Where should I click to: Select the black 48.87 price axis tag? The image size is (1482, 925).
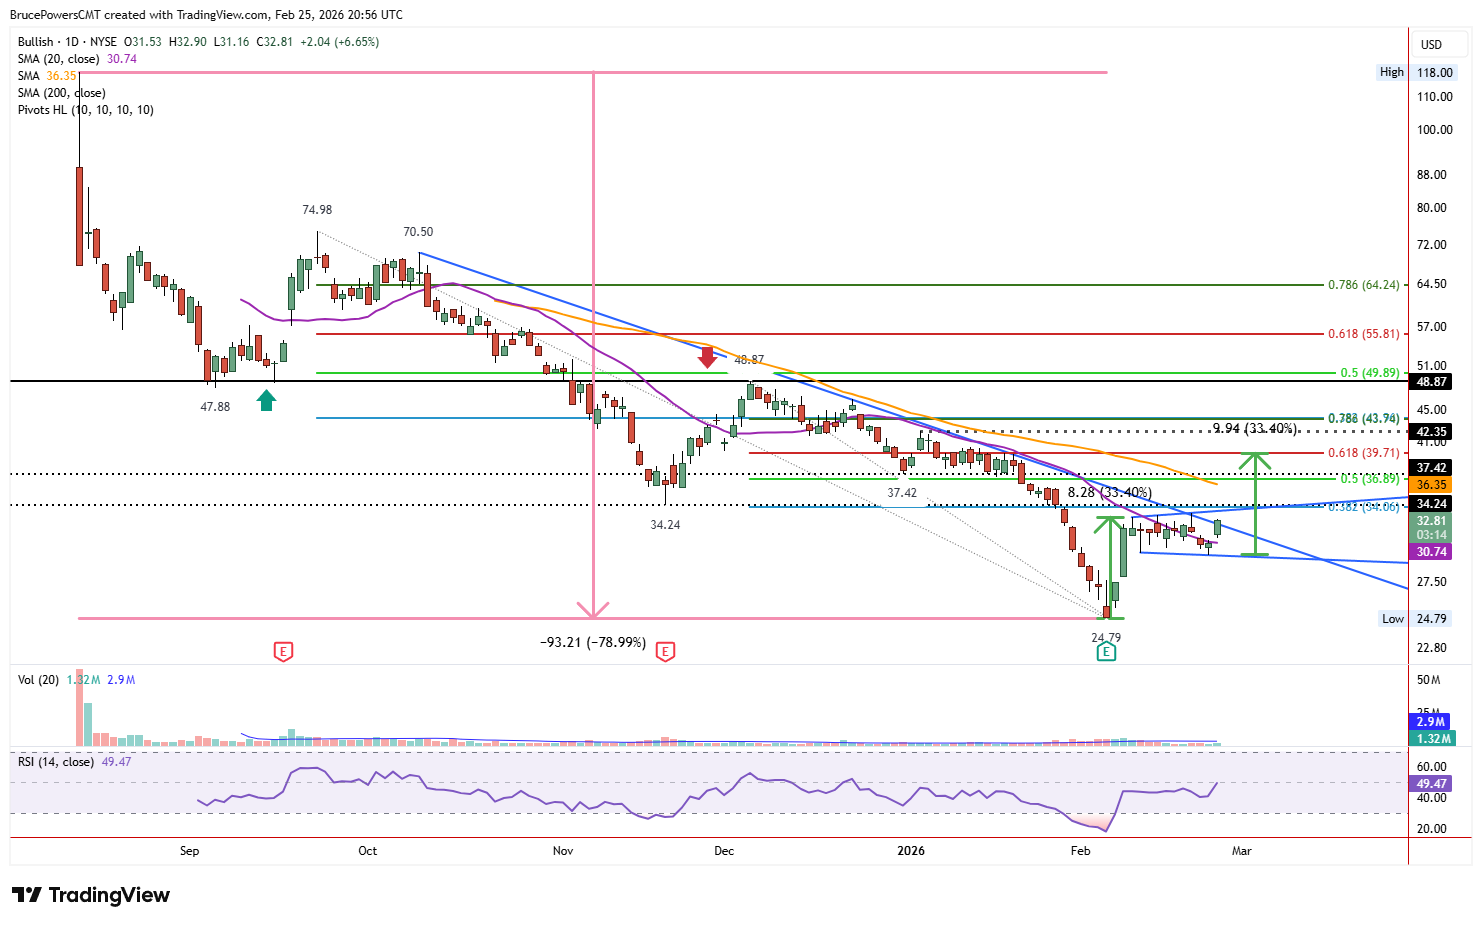click(x=1432, y=382)
